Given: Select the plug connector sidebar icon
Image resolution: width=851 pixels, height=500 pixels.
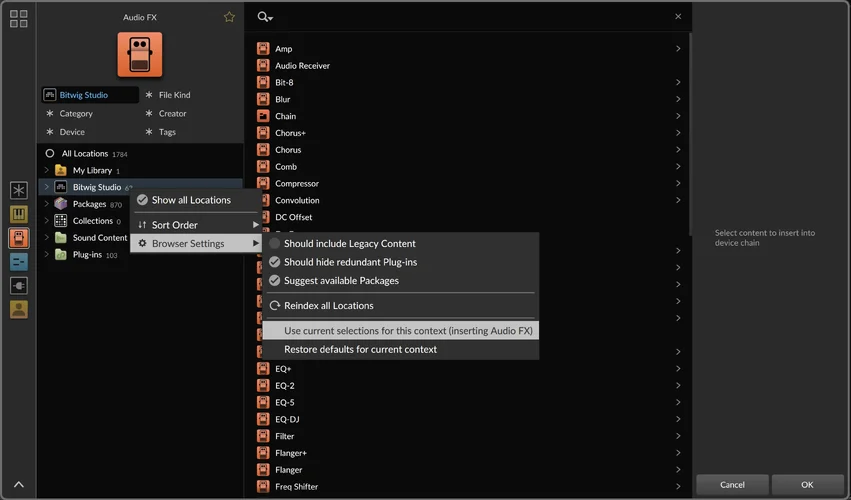Looking at the screenshot, I should (x=18, y=286).
